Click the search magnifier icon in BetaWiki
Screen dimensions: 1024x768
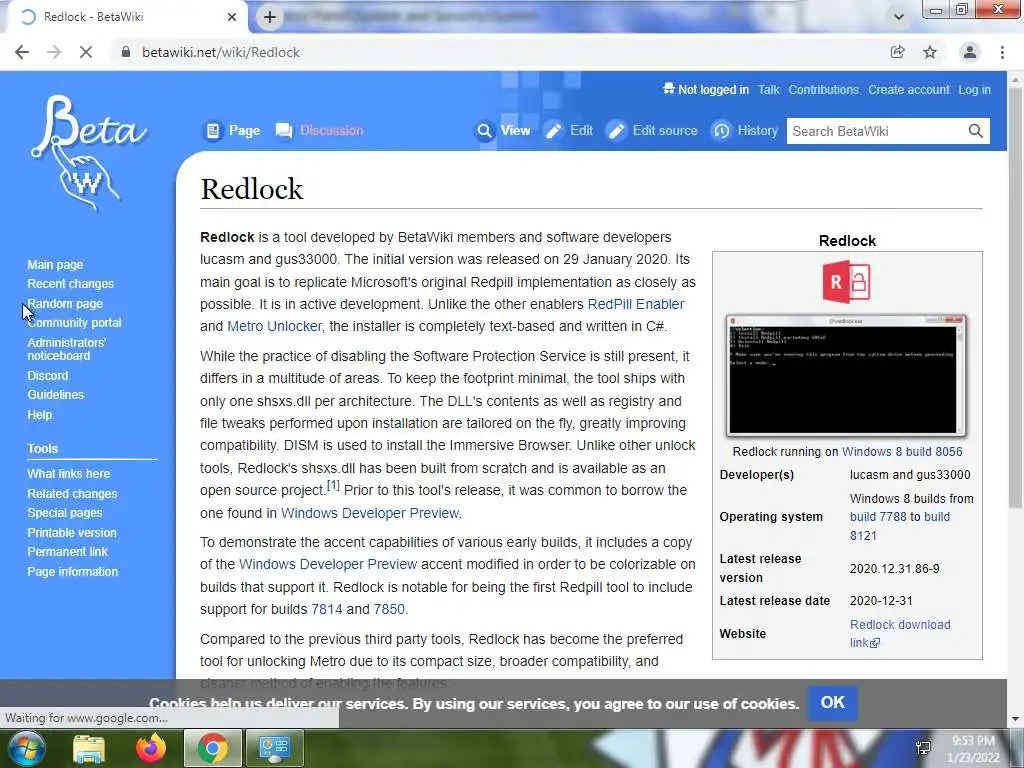975,131
